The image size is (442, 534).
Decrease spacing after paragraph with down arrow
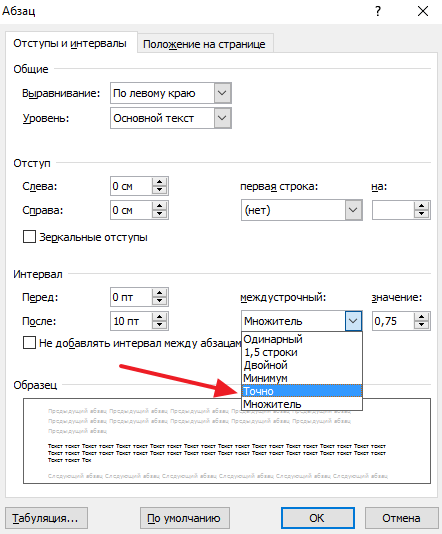click(159, 325)
